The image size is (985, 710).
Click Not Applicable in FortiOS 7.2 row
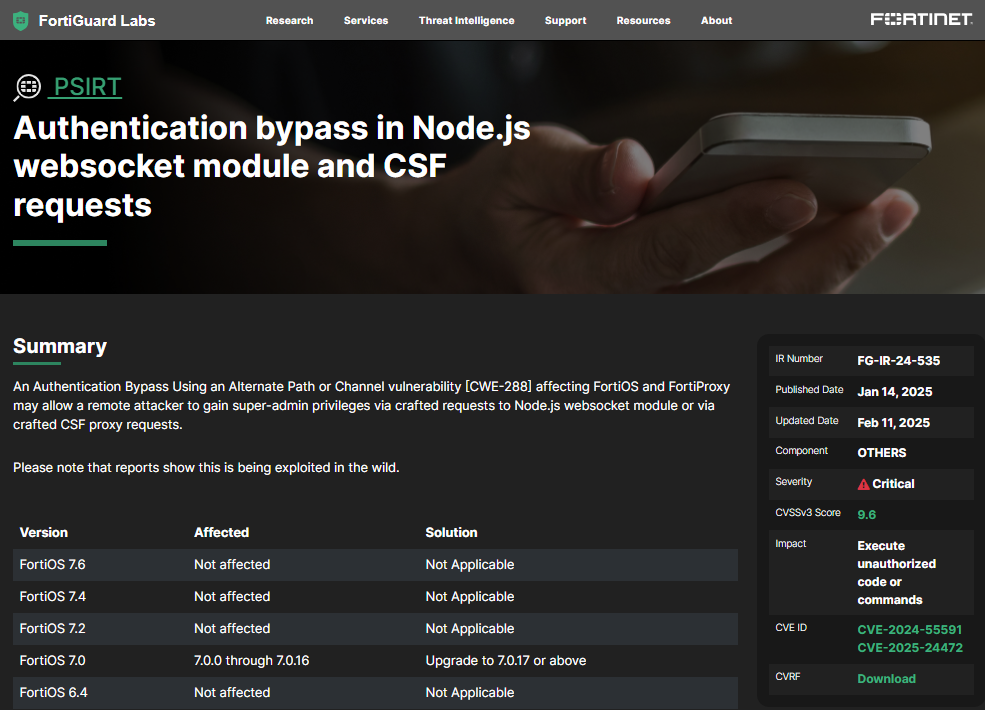click(470, 628)
